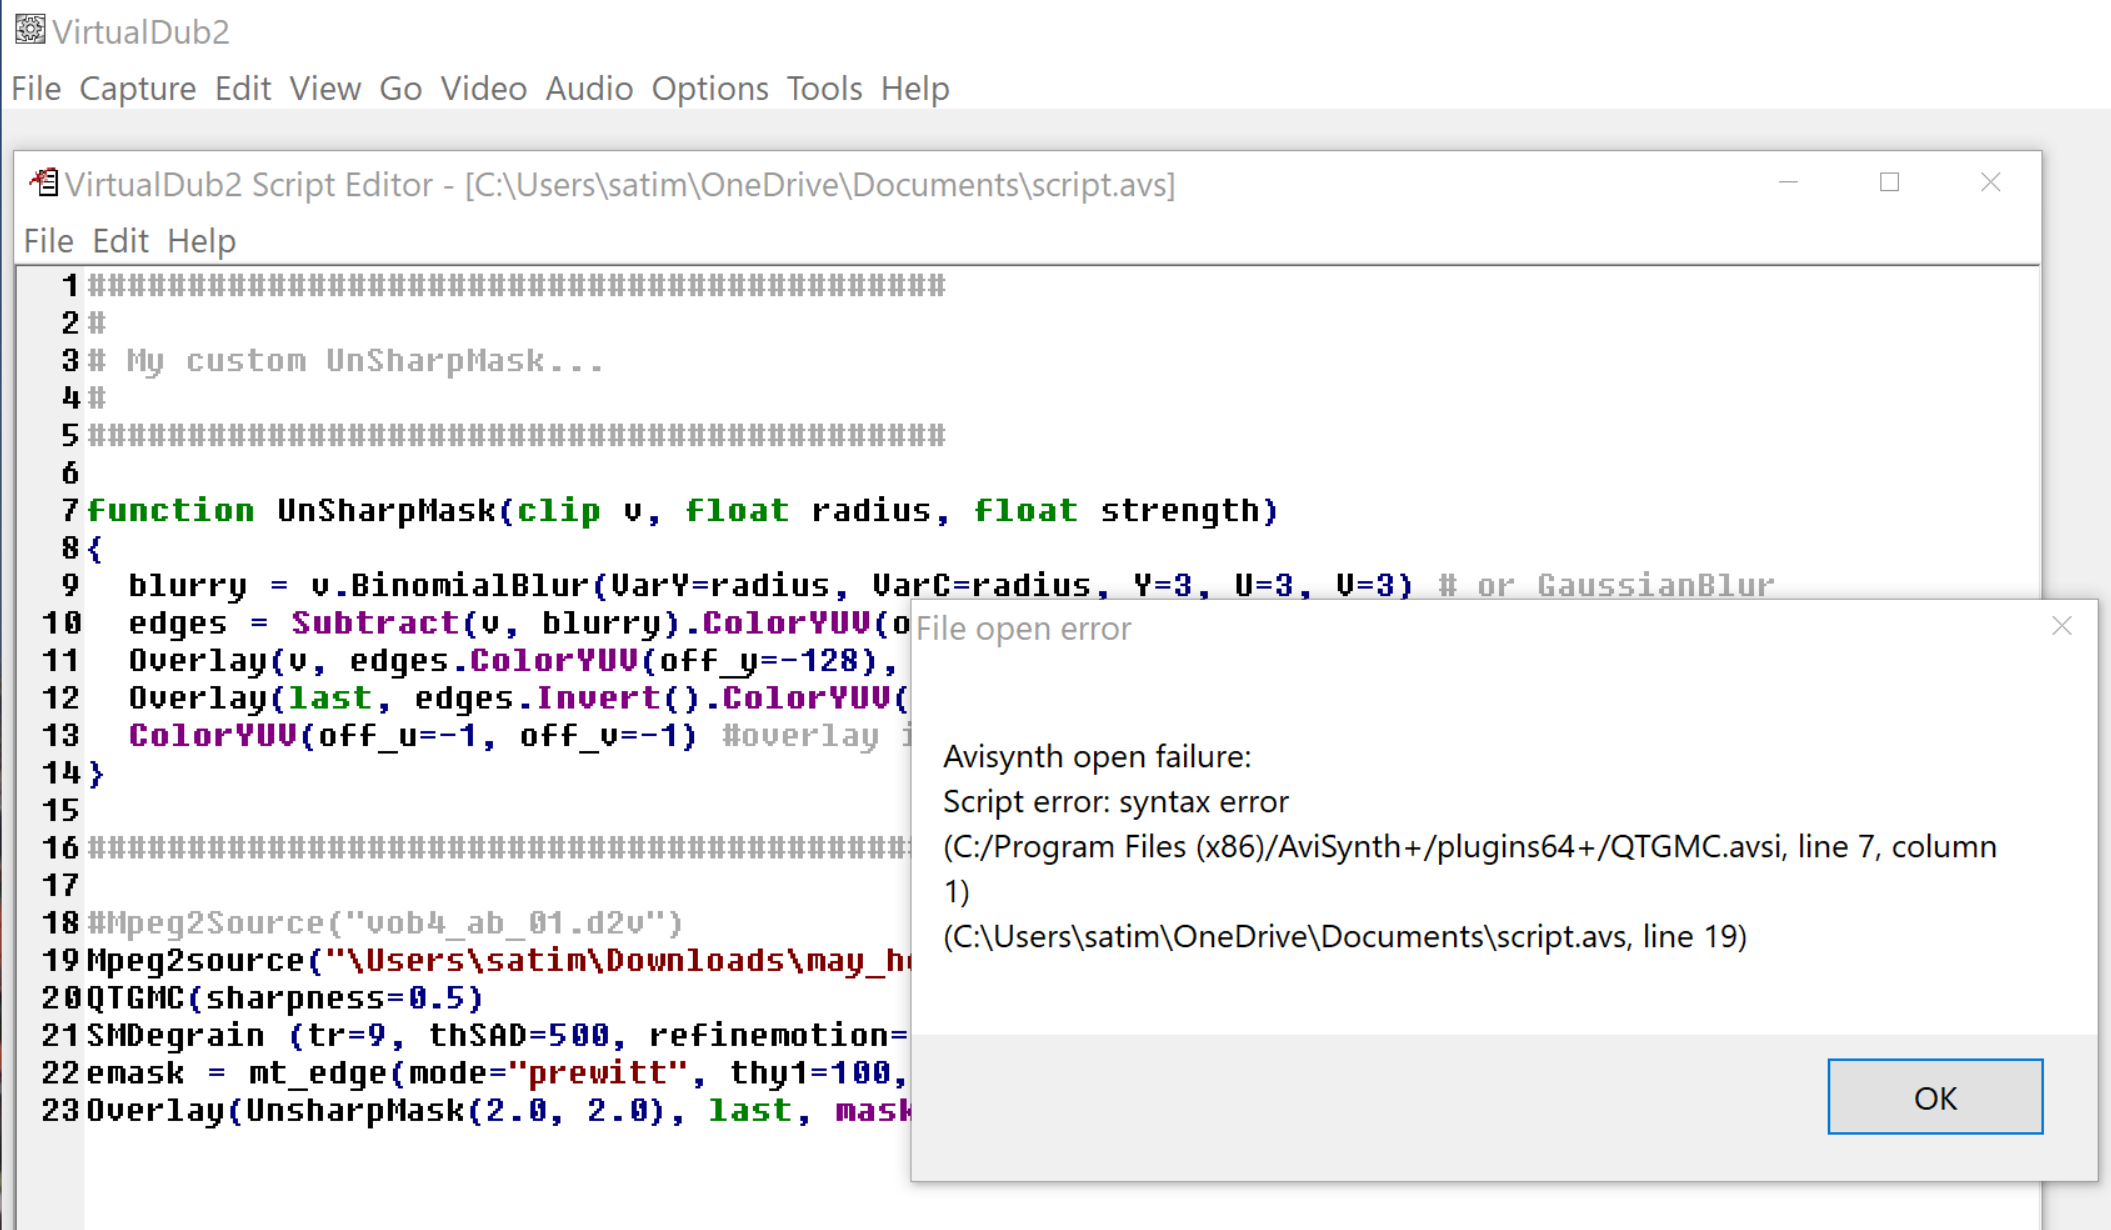Click the 'Overlay(v, edges.ColorYUV' line
This screenshot has width=2111, height=1230.
tap(514, 661)
